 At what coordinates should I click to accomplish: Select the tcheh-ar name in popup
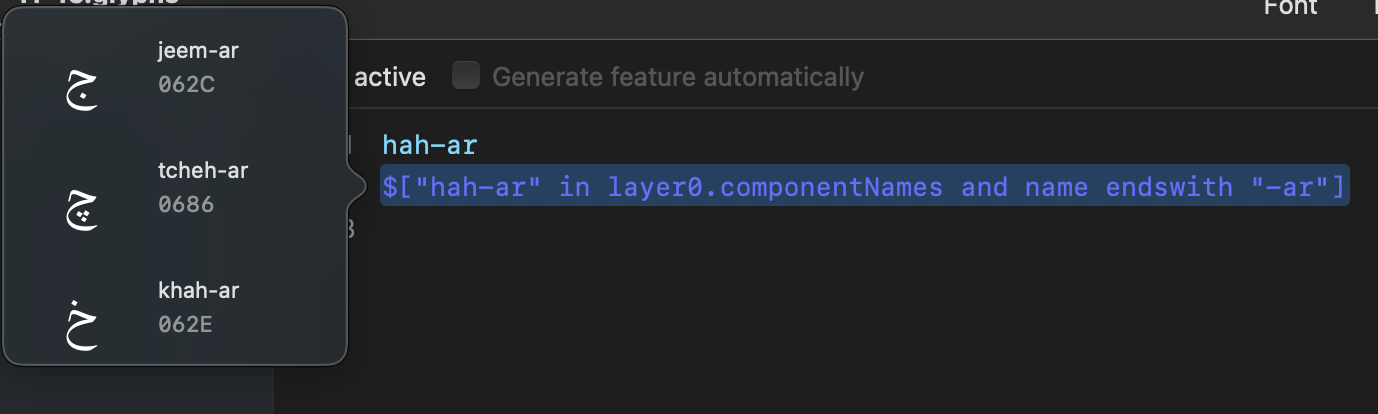point(202,171)
